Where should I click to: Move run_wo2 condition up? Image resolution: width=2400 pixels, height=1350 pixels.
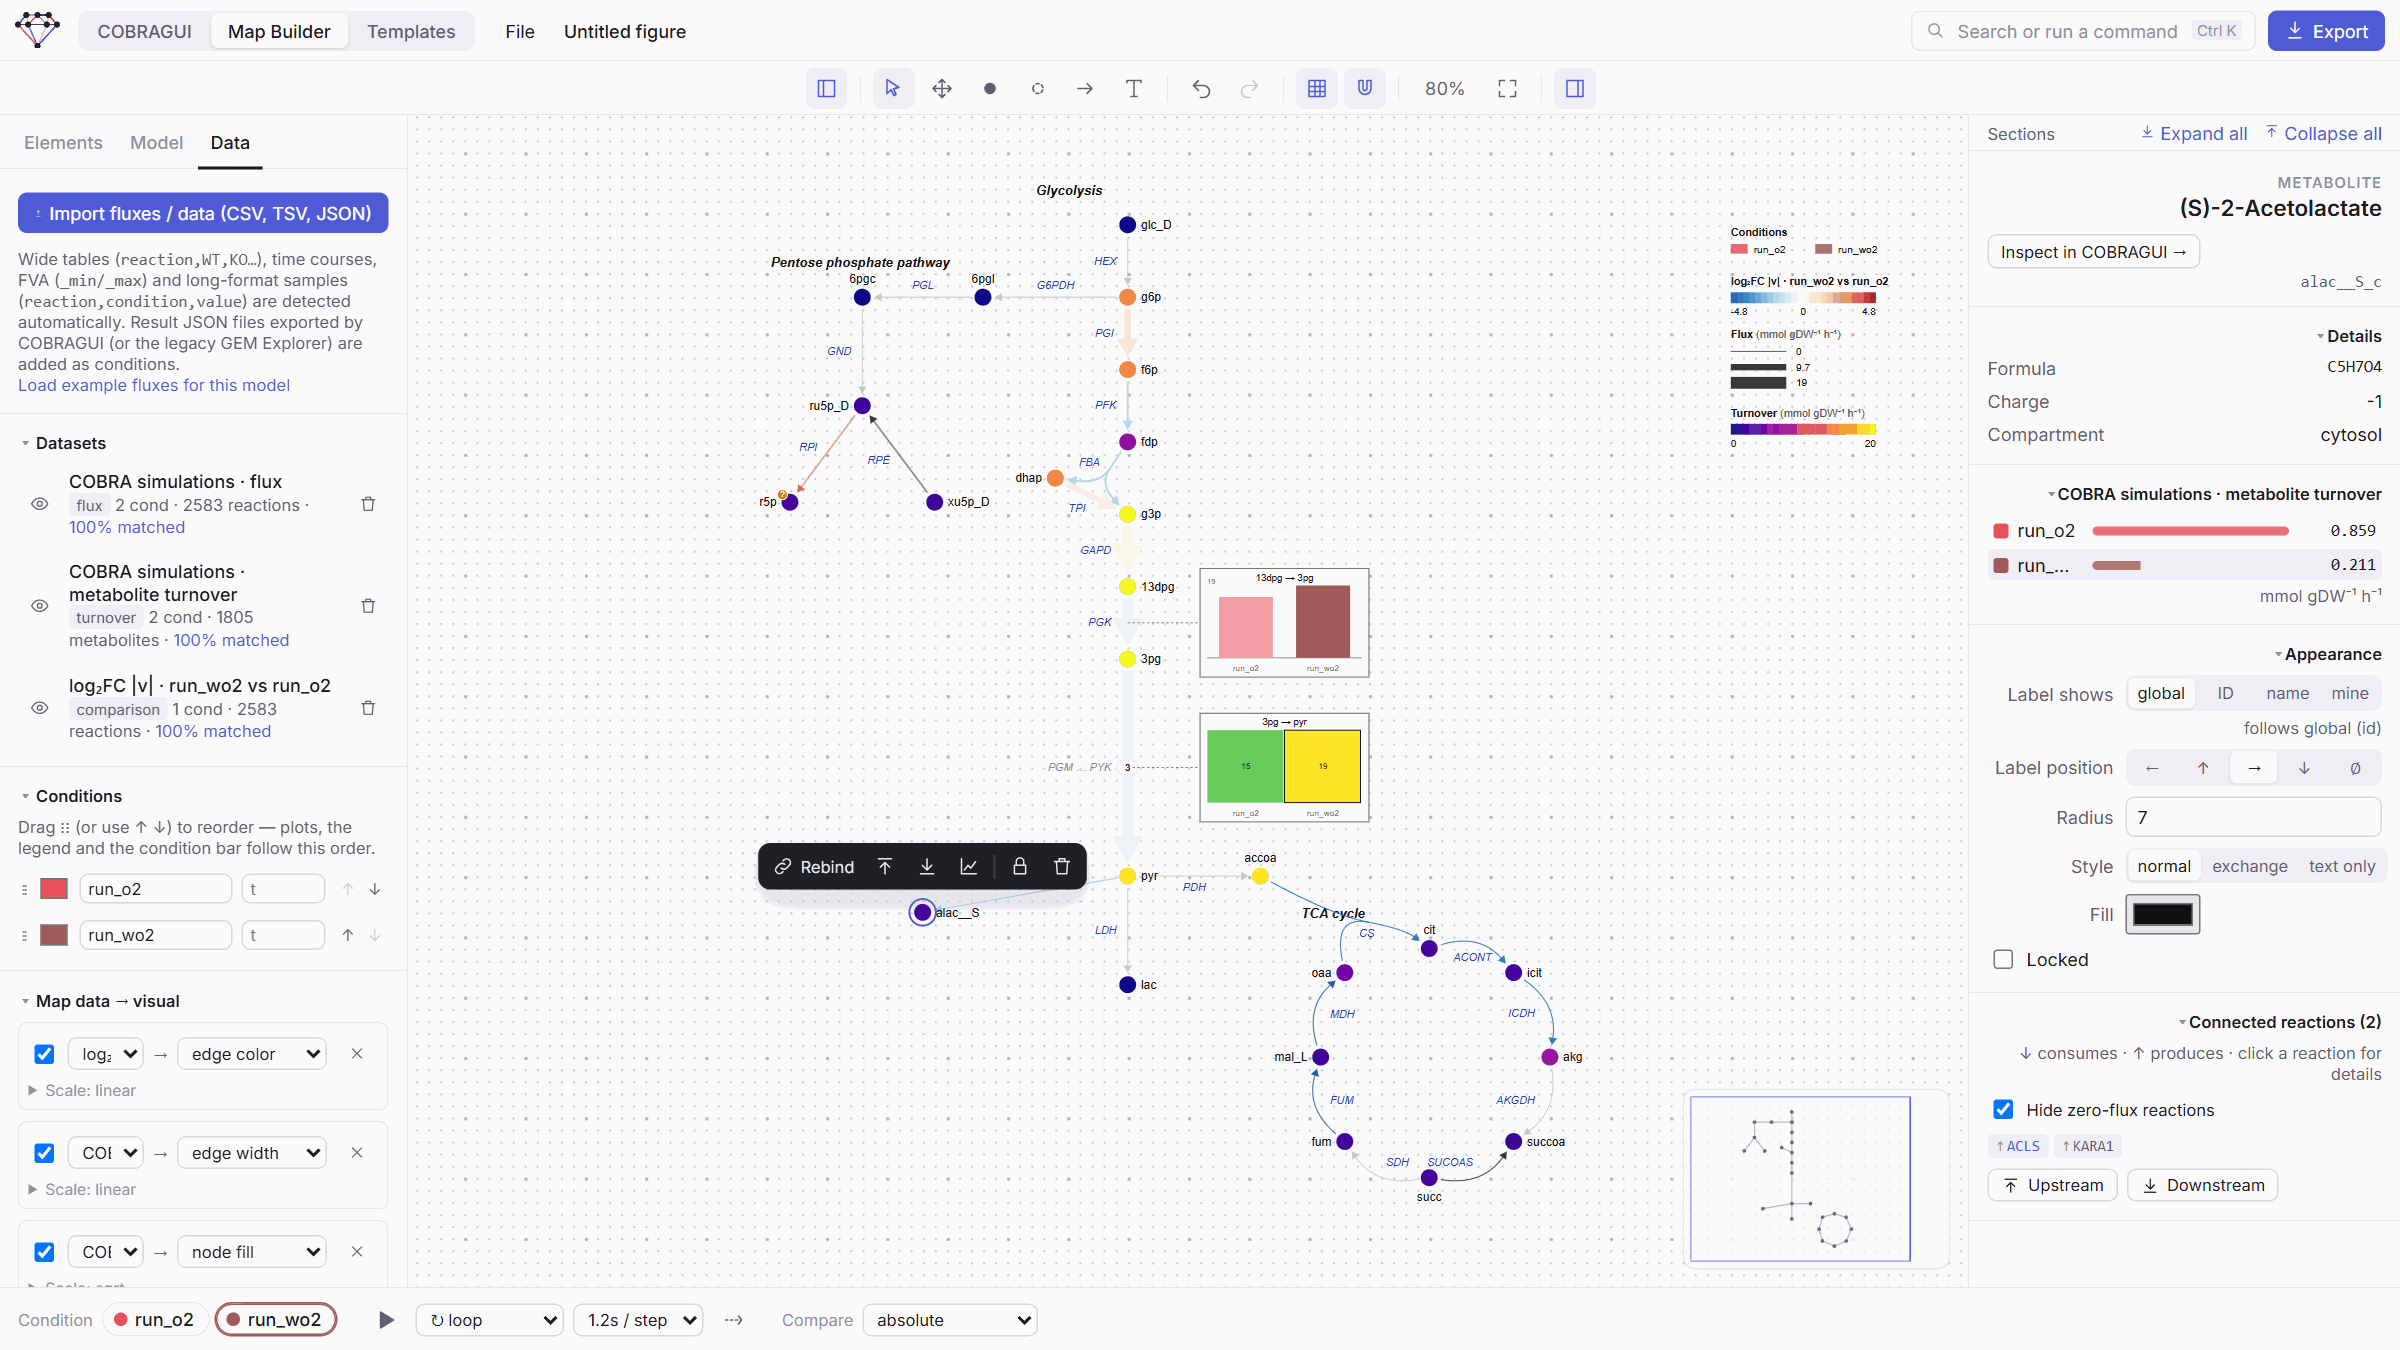coord(348,935)
